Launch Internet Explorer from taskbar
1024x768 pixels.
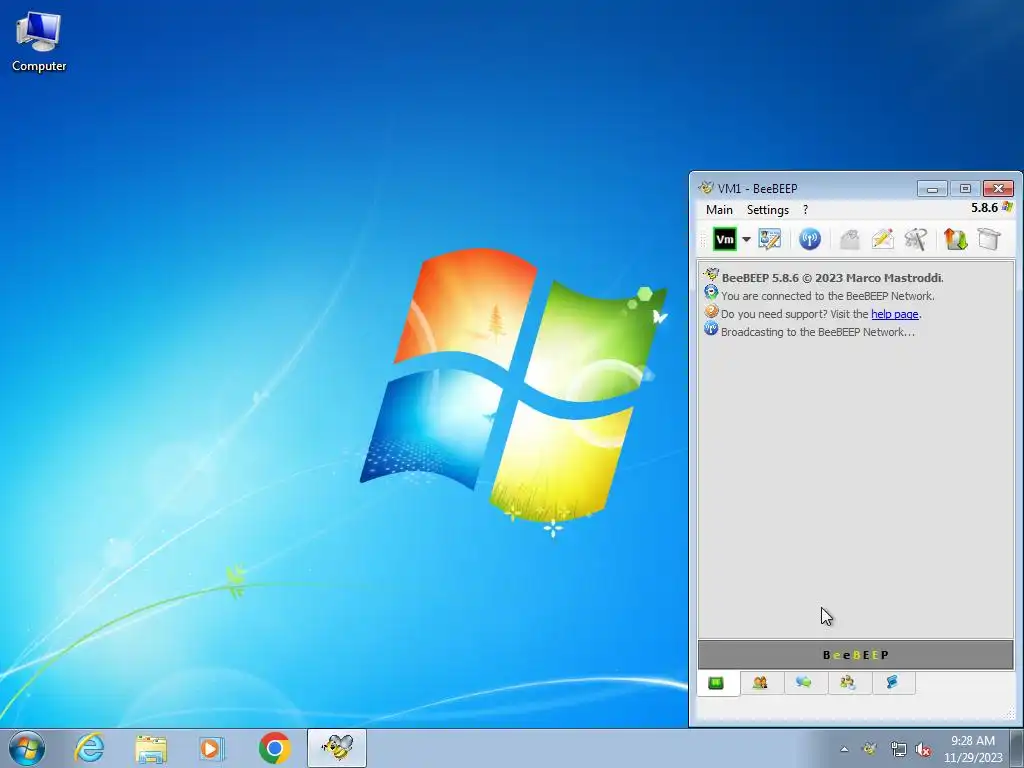[89, 748]
